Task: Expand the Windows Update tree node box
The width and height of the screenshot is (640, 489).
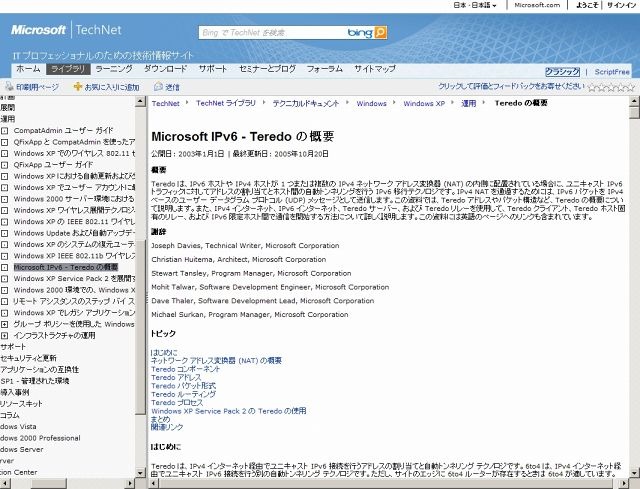Action: point(4,233)
